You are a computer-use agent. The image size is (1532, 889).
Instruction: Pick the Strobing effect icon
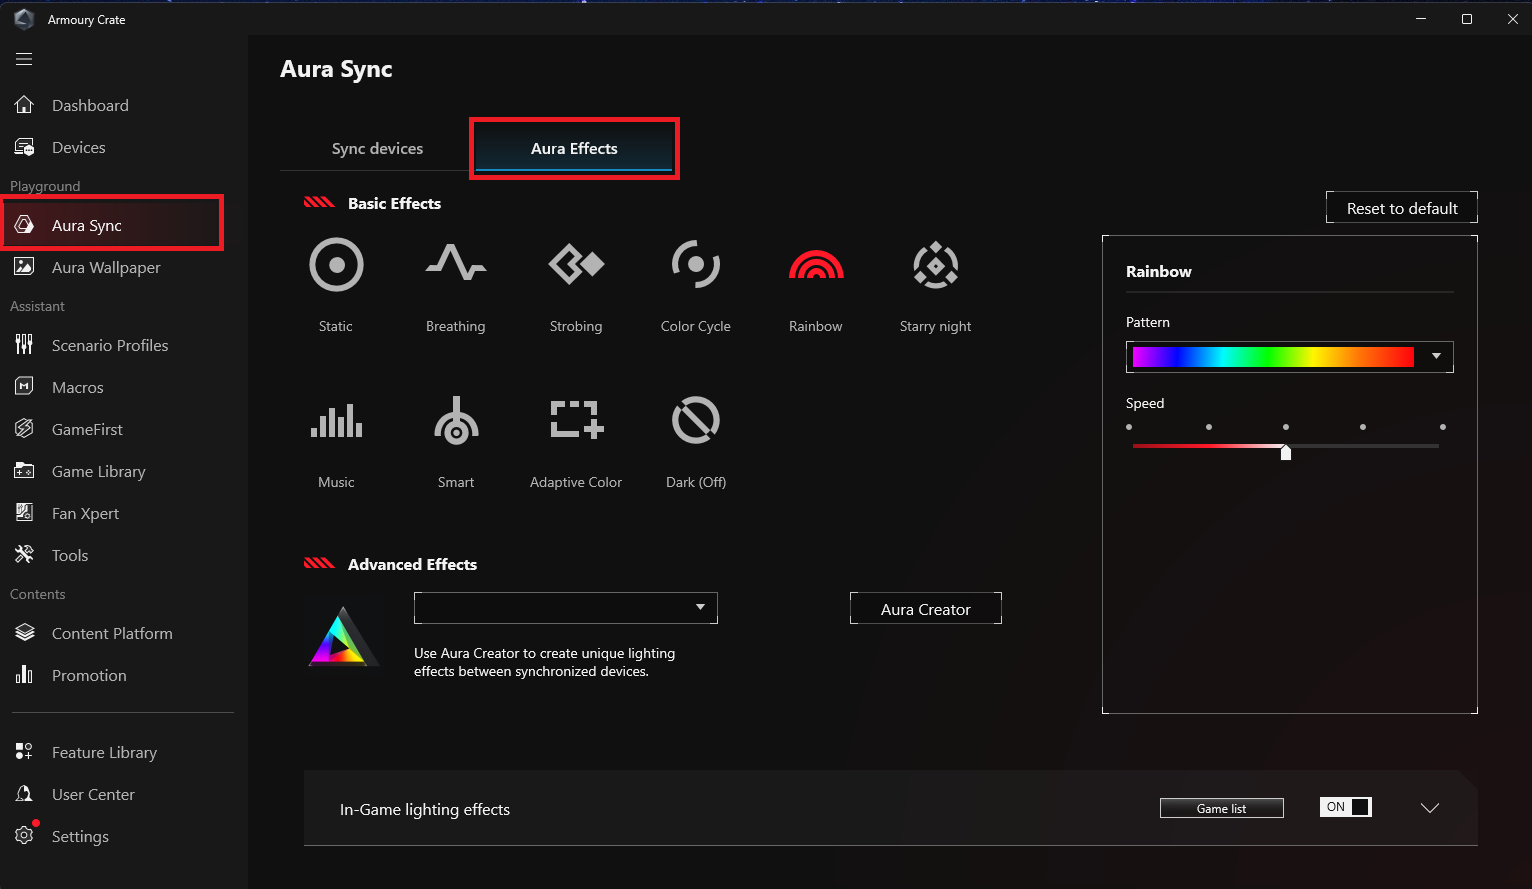pos(576,264)
